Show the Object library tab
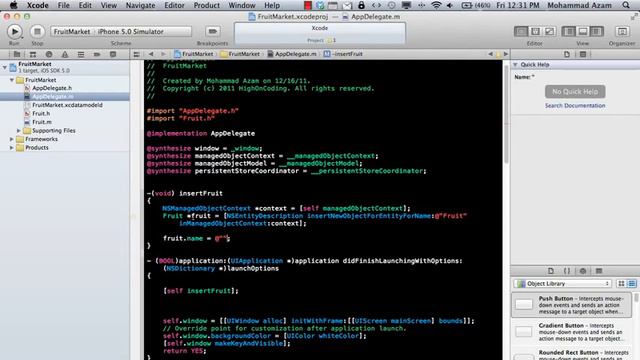 point(583,271)
